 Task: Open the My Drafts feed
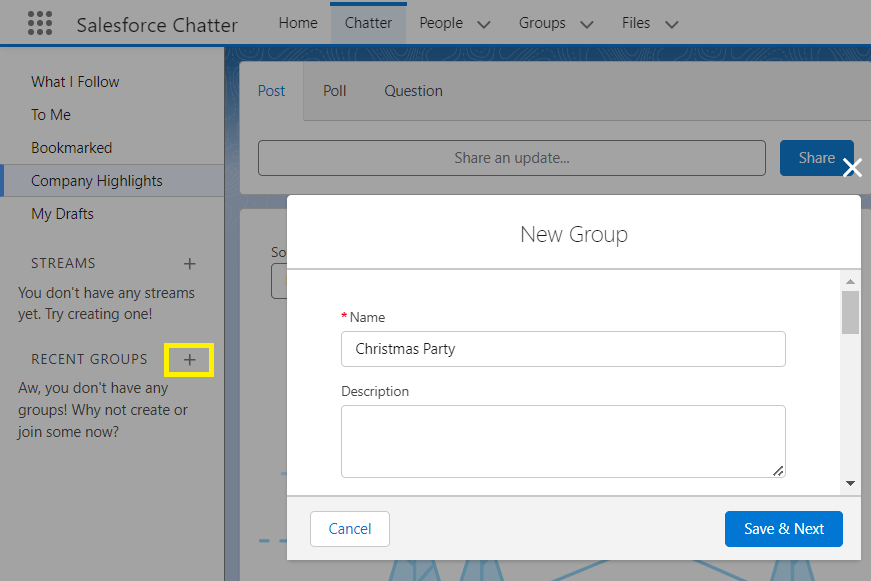tap(62, 214)
